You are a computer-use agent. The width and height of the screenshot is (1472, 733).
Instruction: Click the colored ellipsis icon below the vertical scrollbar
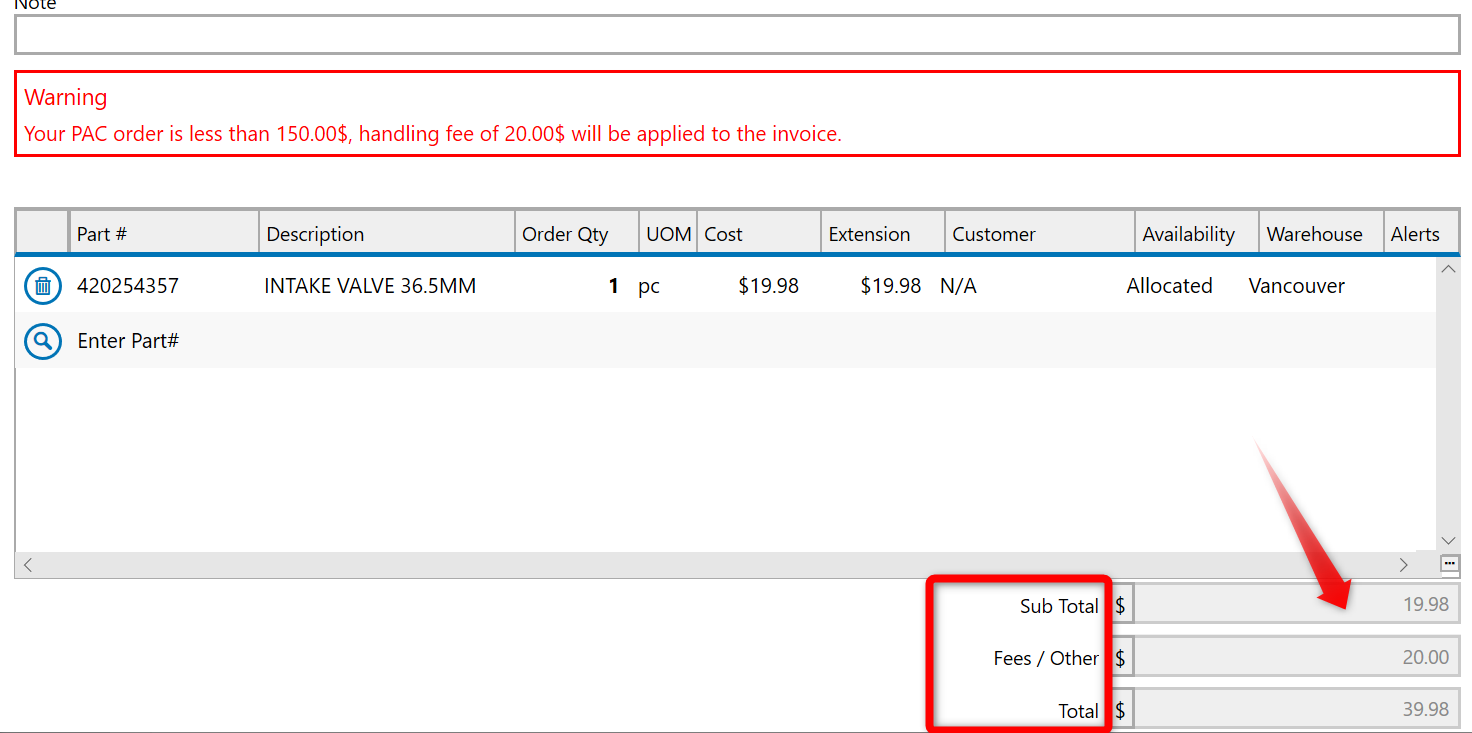[x=1449, y=563]
